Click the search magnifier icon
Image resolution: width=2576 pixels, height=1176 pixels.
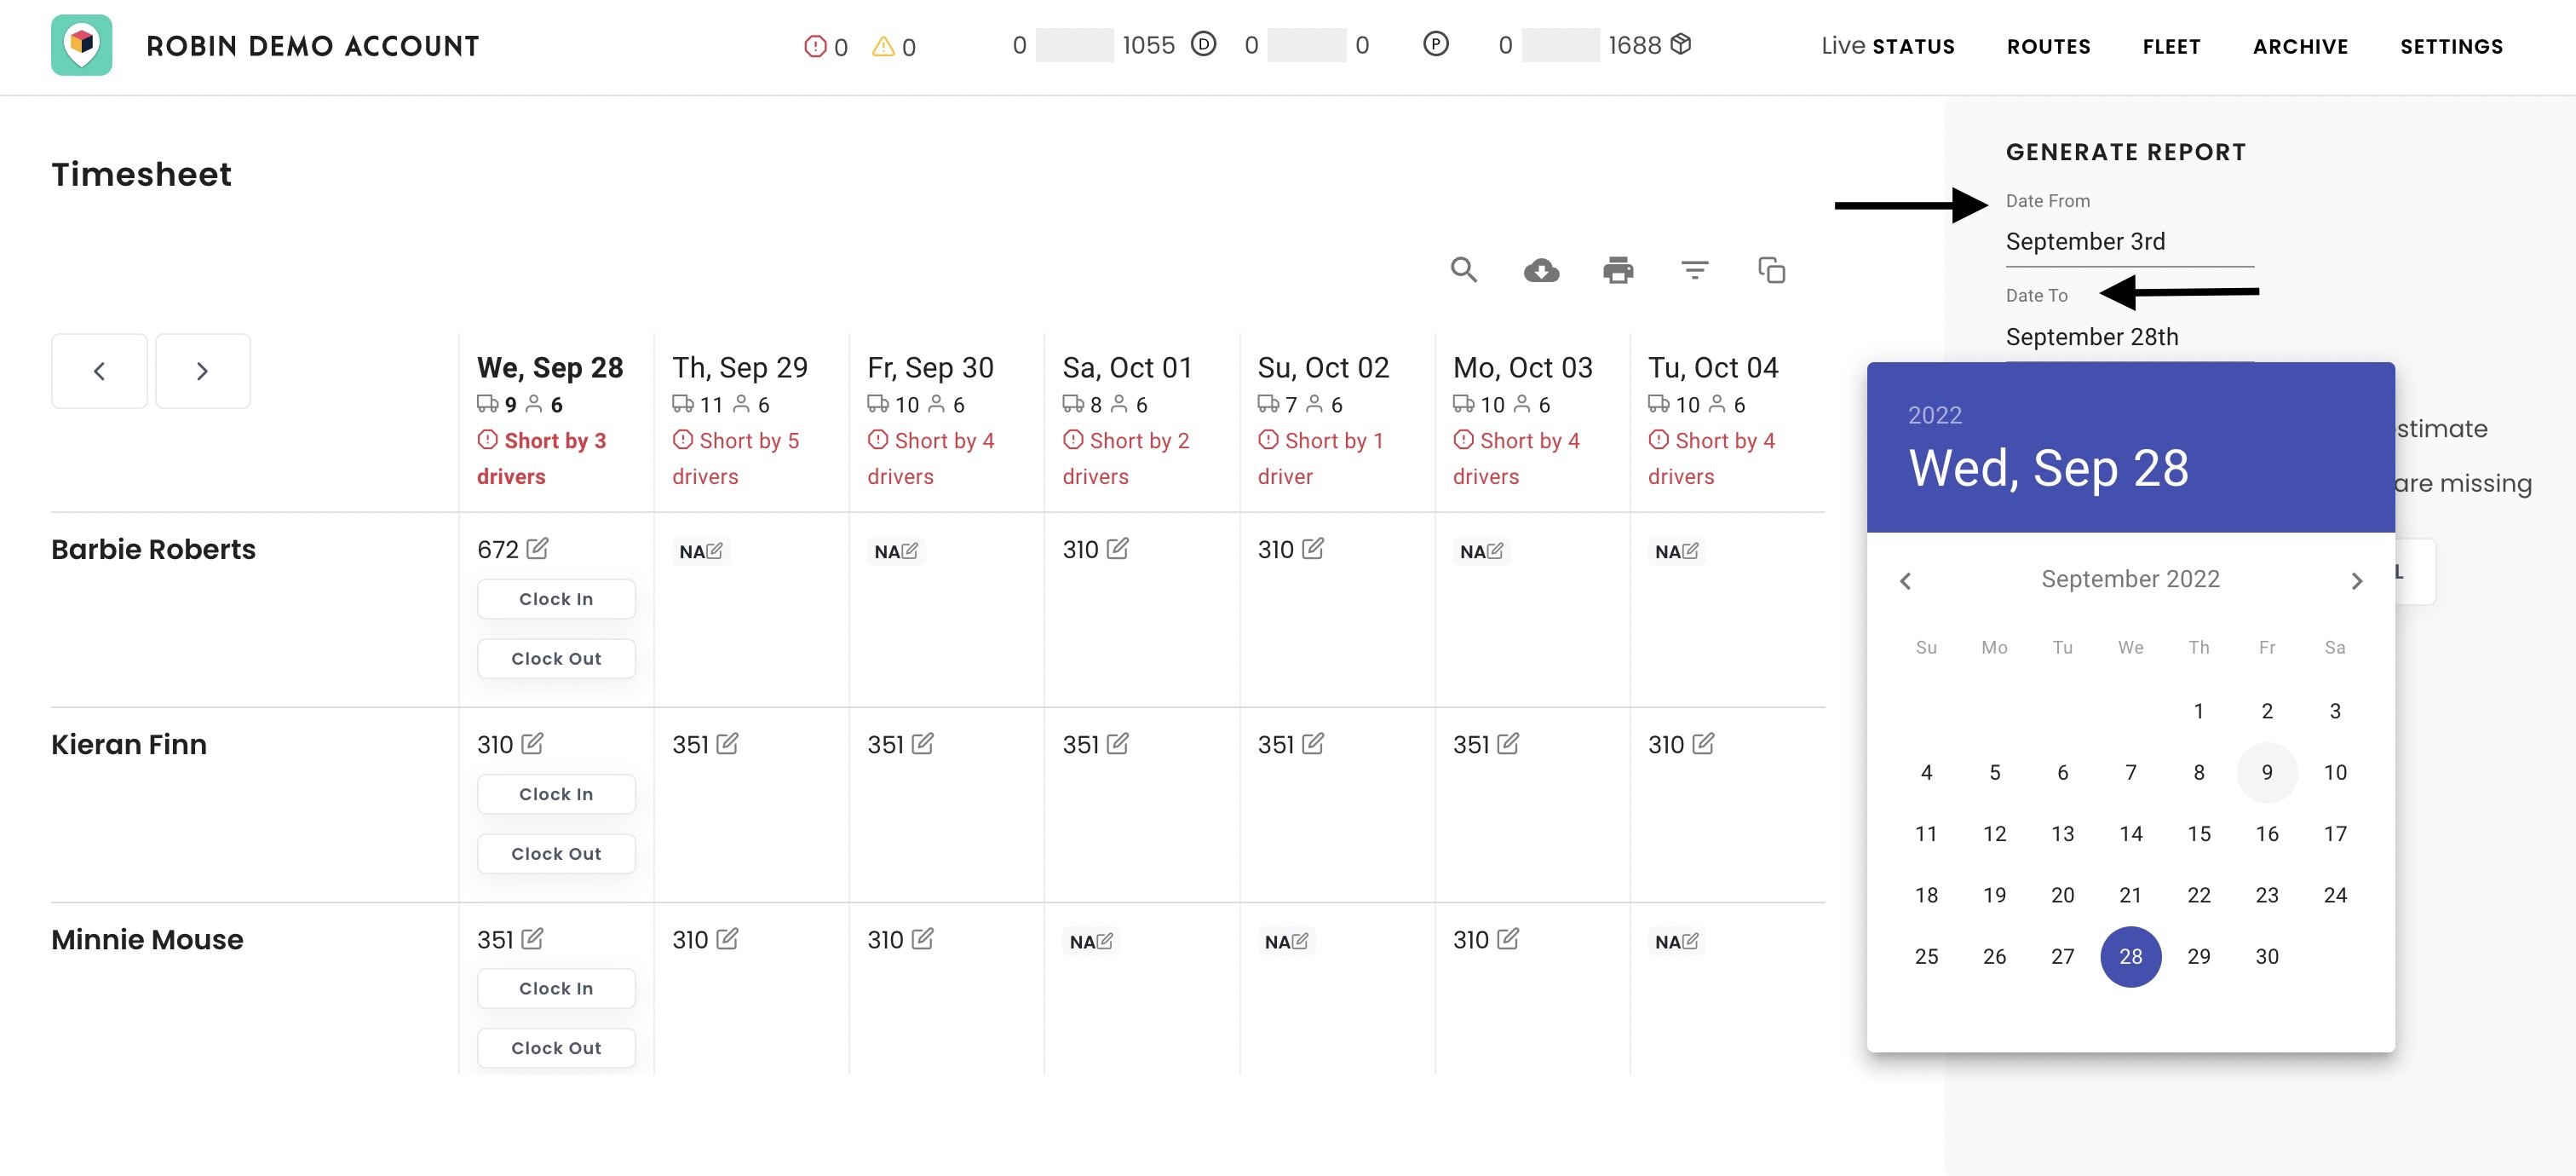[x=1463, y=270]
